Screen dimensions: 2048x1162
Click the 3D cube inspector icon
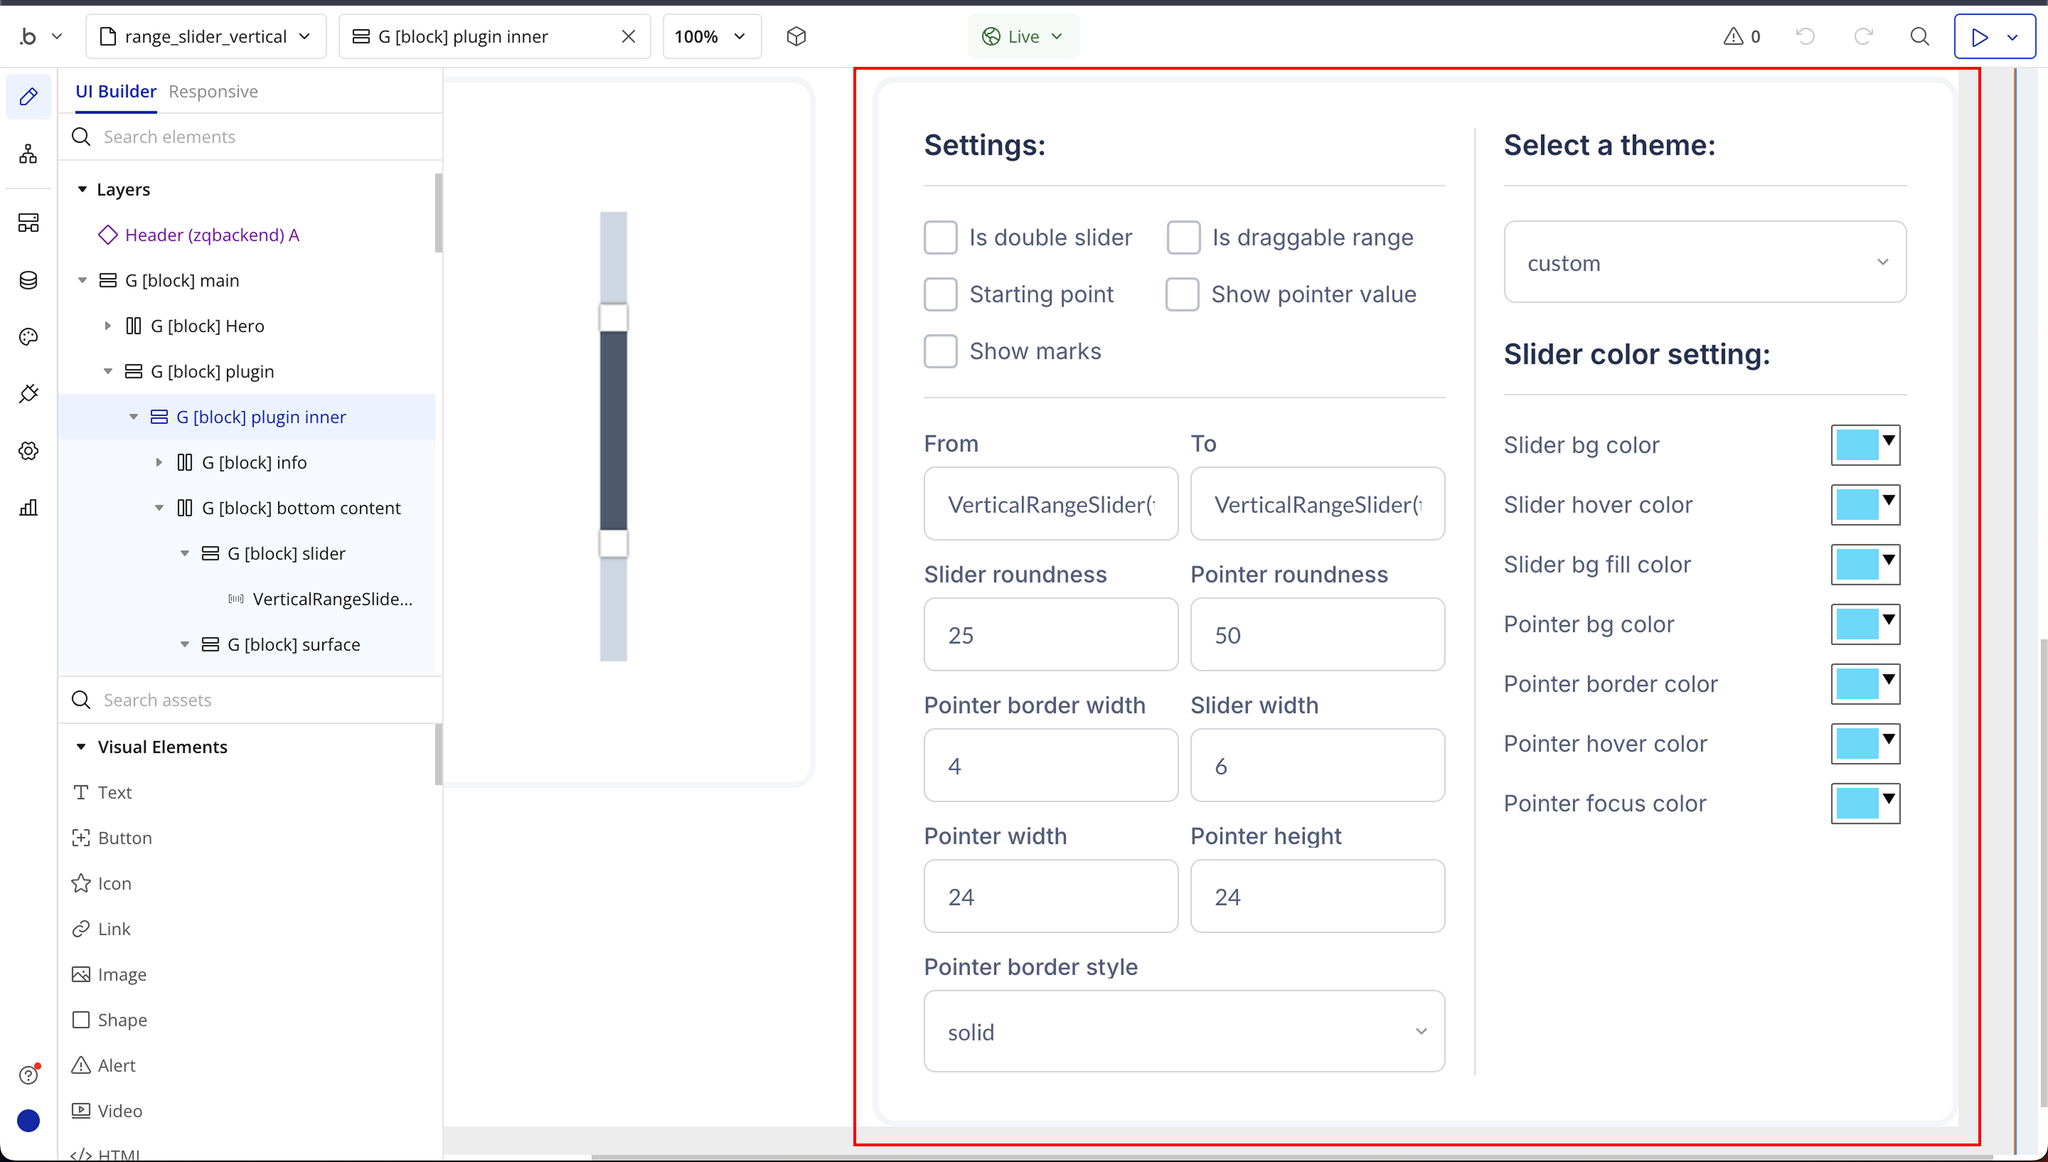796,37
